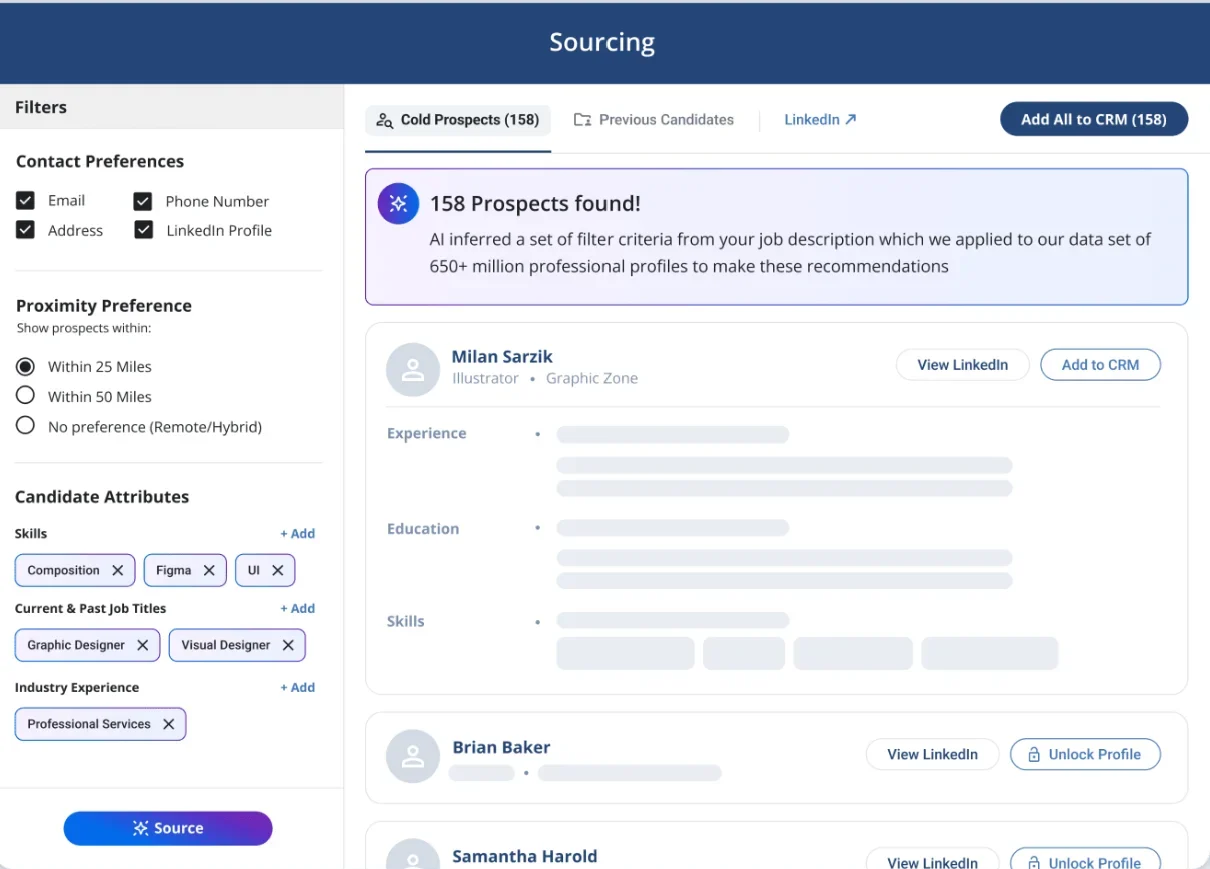The width and height of the screenshot is (1210, 869).
Task: Choose No preference (Remote/Hybrid) option
Action: click(25, 426)
